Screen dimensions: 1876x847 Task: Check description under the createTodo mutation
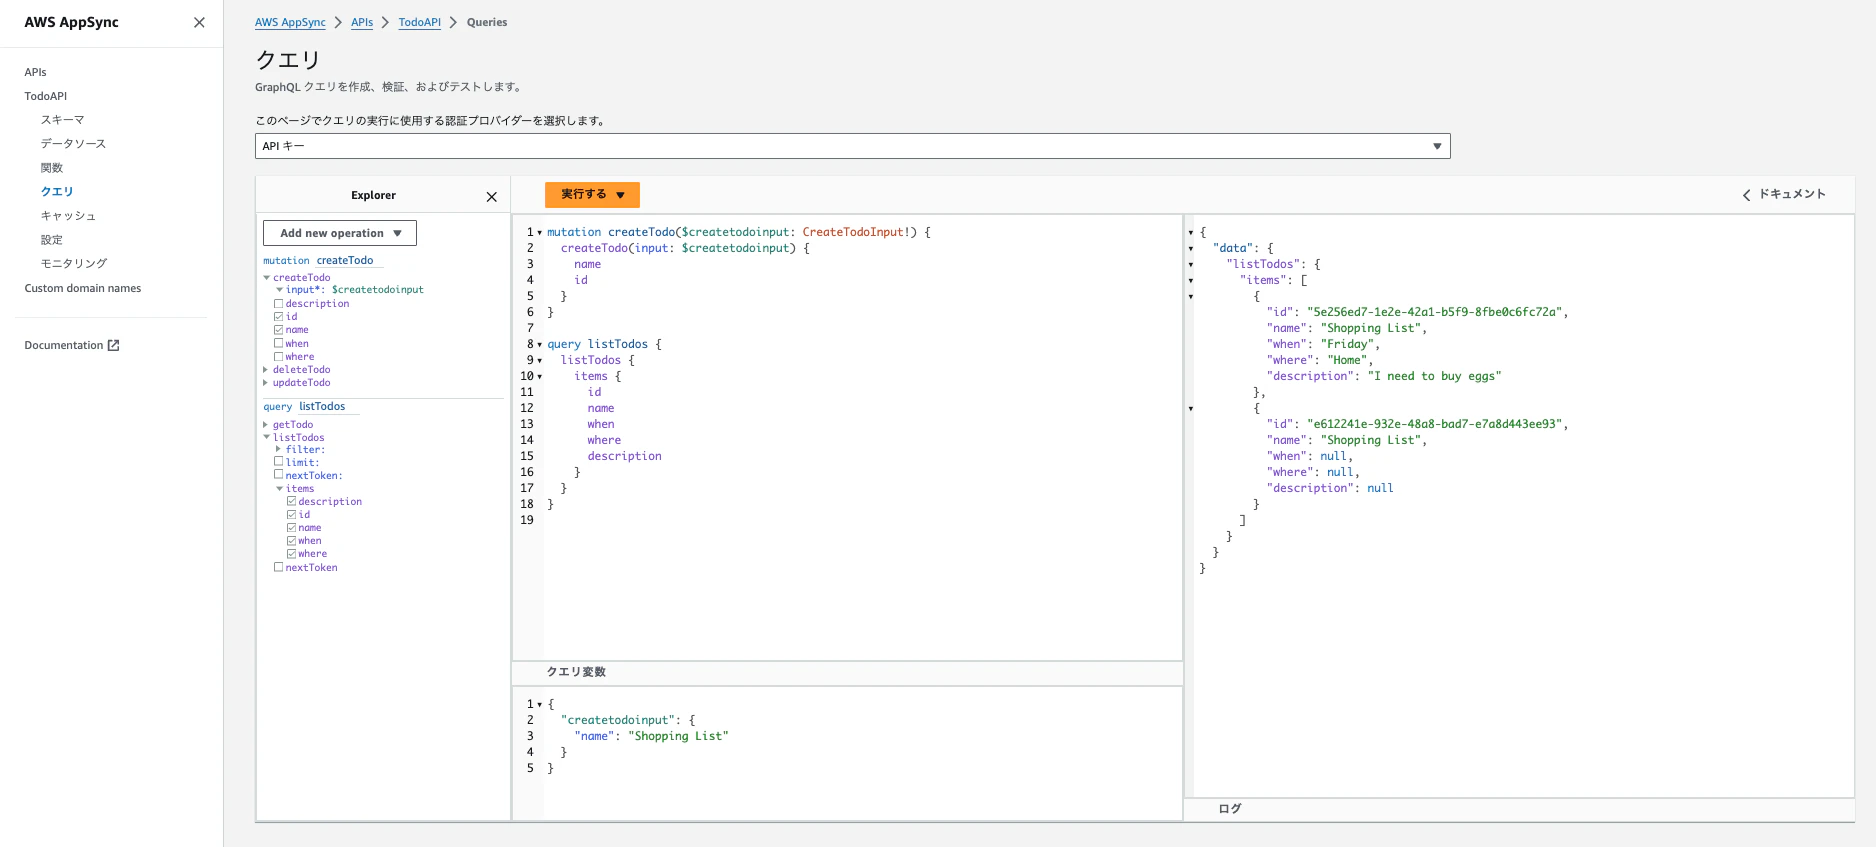point(279,304)
